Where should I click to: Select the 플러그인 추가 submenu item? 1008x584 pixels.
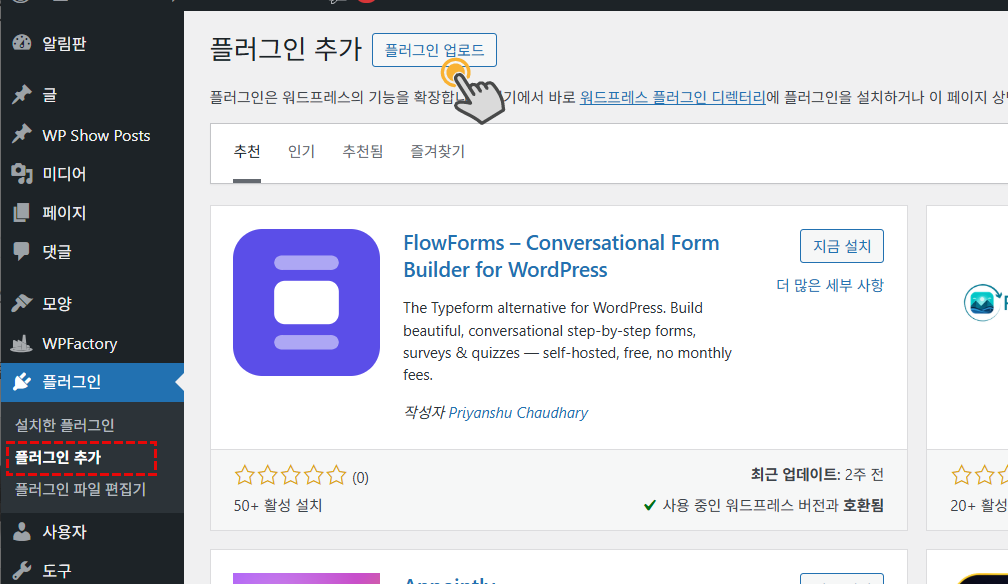point(58,457)
